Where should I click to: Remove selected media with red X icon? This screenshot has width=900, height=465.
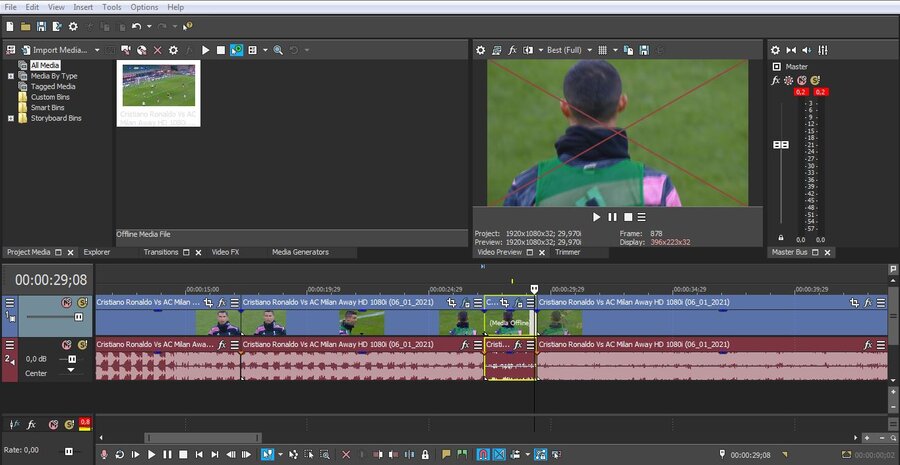tap(157, 51)
